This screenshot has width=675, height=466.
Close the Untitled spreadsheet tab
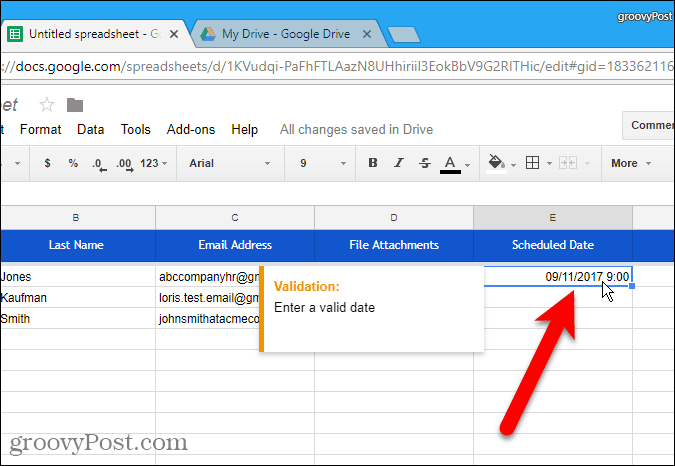coord(174,34)
